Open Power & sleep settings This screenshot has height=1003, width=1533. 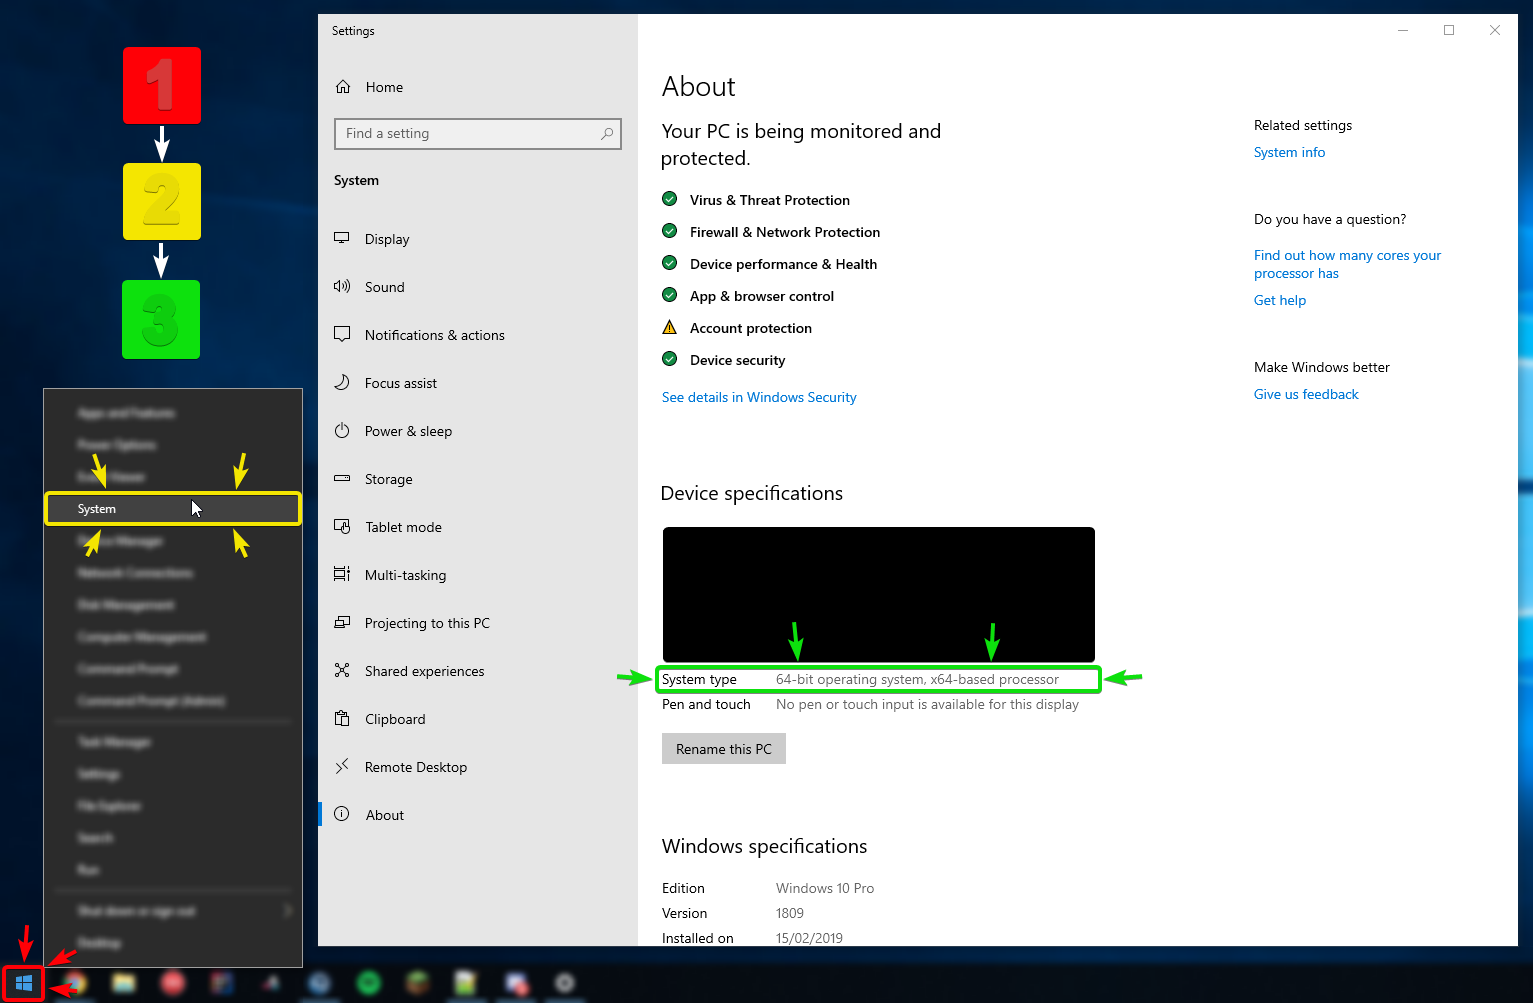click(408, 431)
